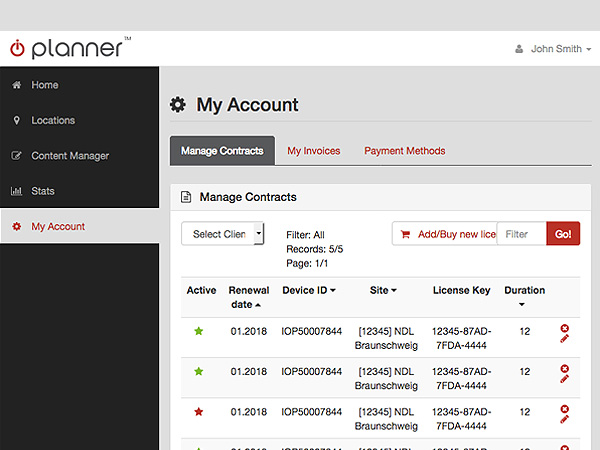Click the Page: 1/1 text
The height and width of the screenshot is (450, 600).
pos(307,263)
